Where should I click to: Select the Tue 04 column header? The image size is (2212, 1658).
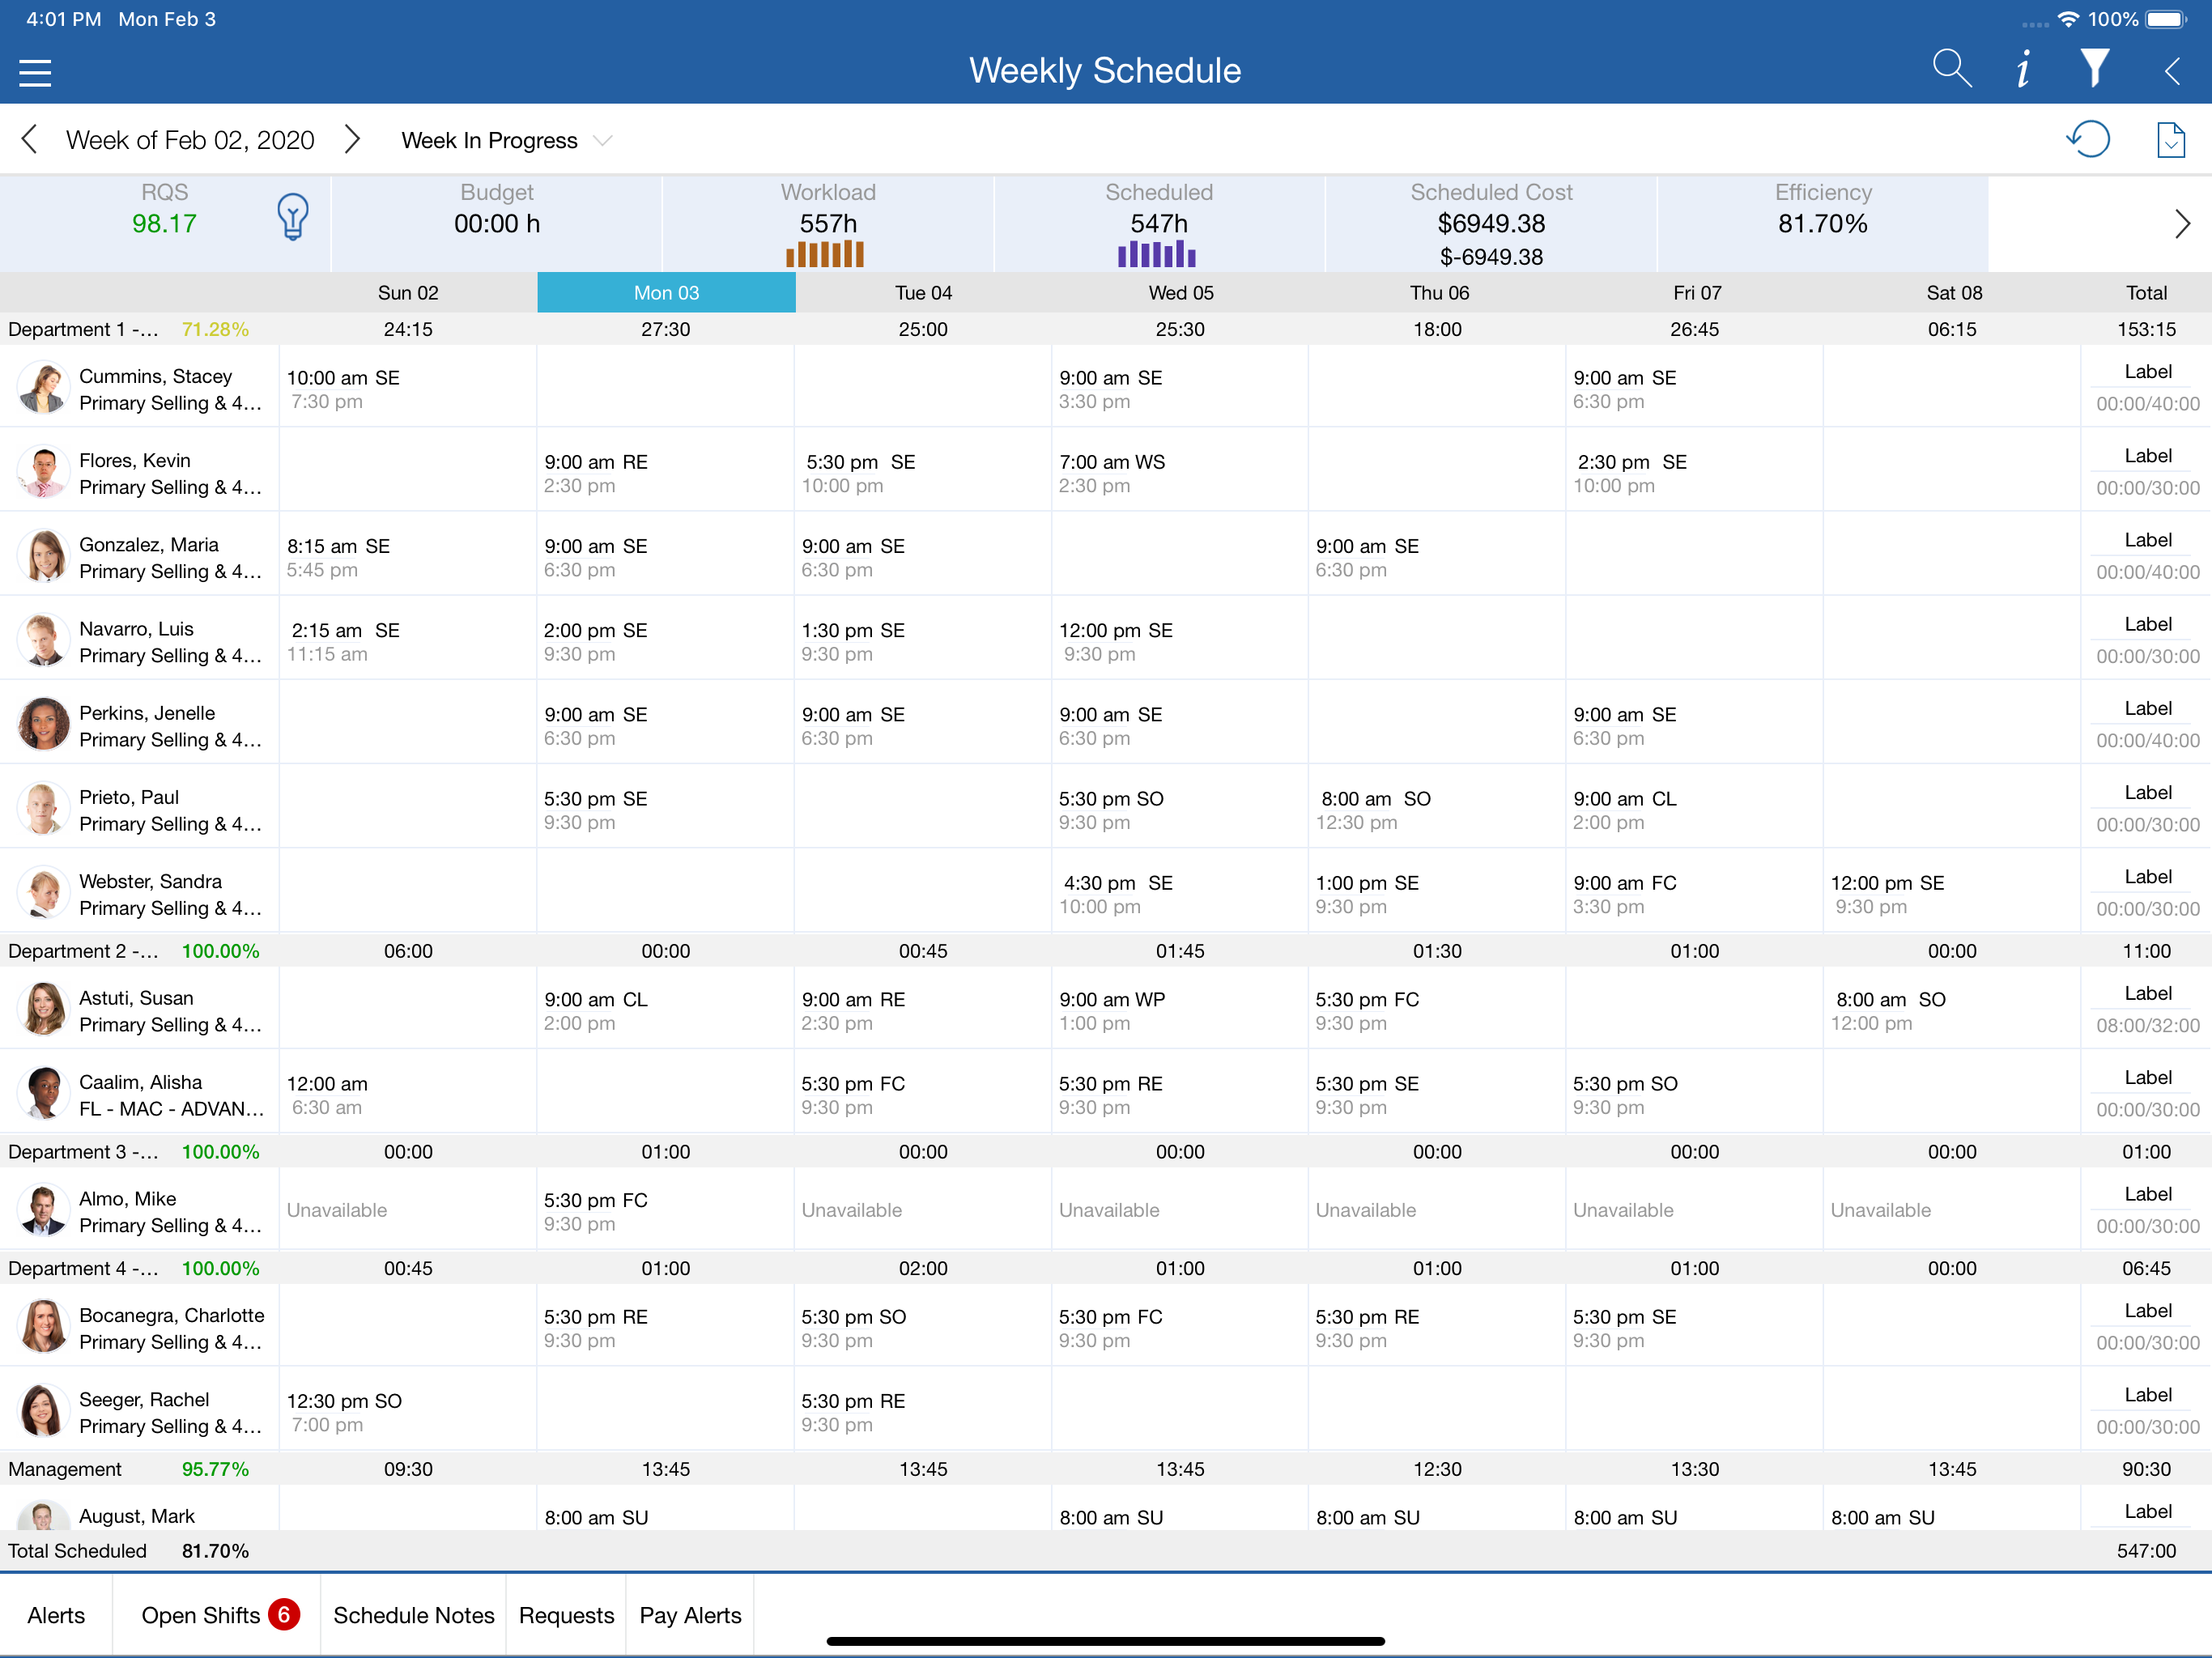click(x=923, y=292)
